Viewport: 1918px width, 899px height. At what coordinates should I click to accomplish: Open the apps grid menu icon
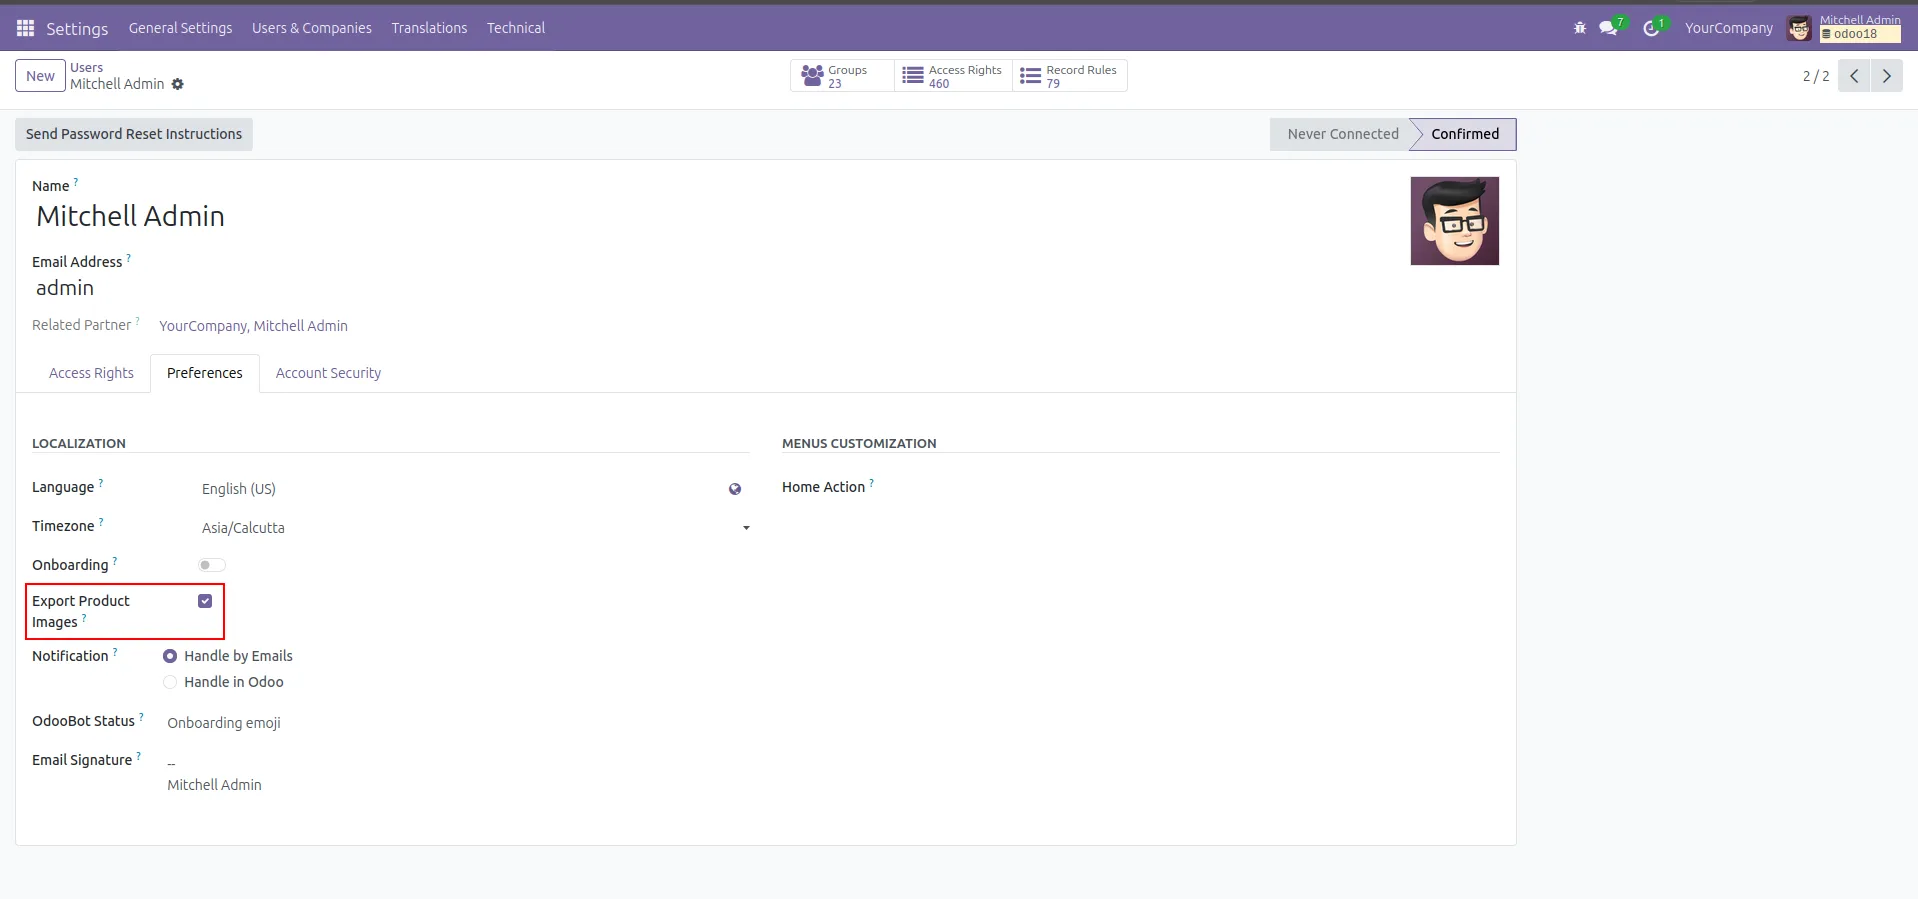[x=25, y=28]
